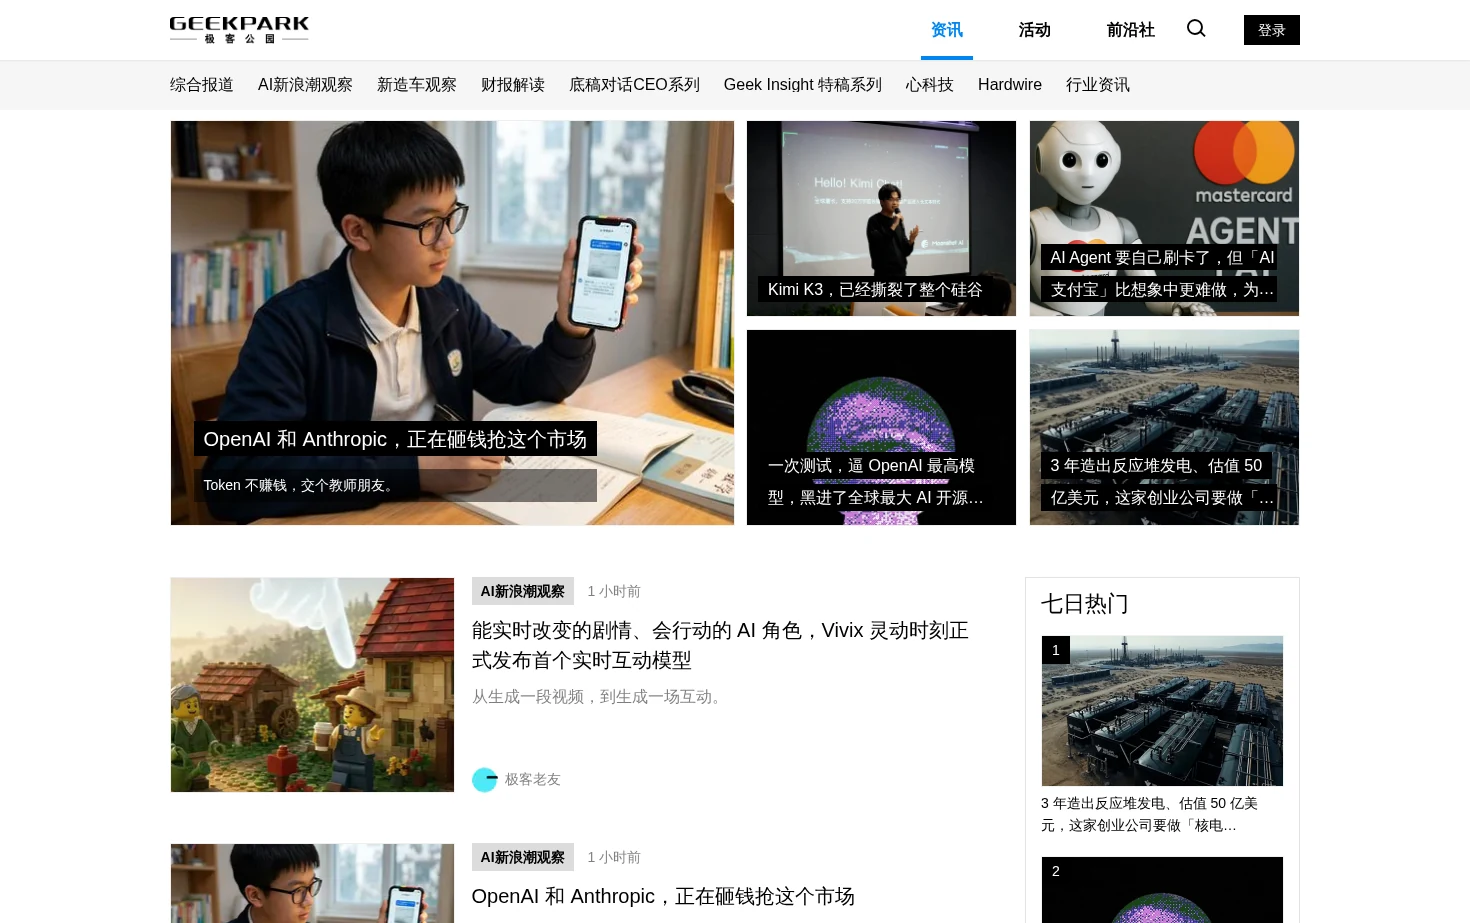Viewport: 1470px width, 923px height.
Task: Select the AI新浪潮观察 category in the subnav
Action: pyautogui.click(x=305, y=85)
